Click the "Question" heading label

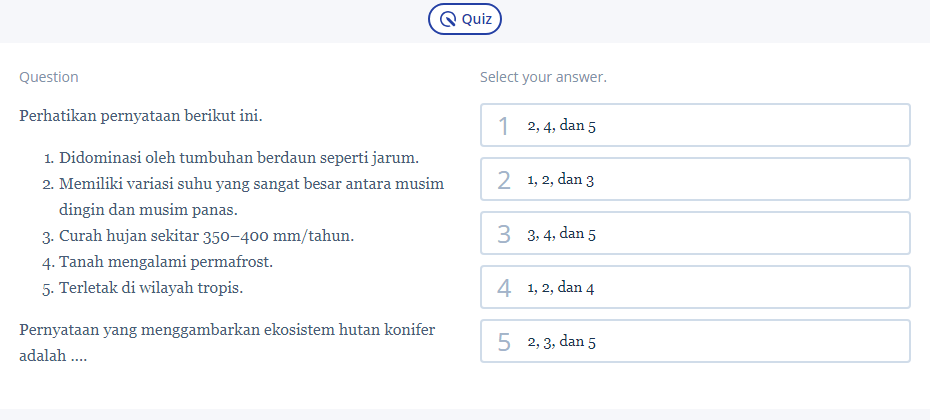click(49, 77)
